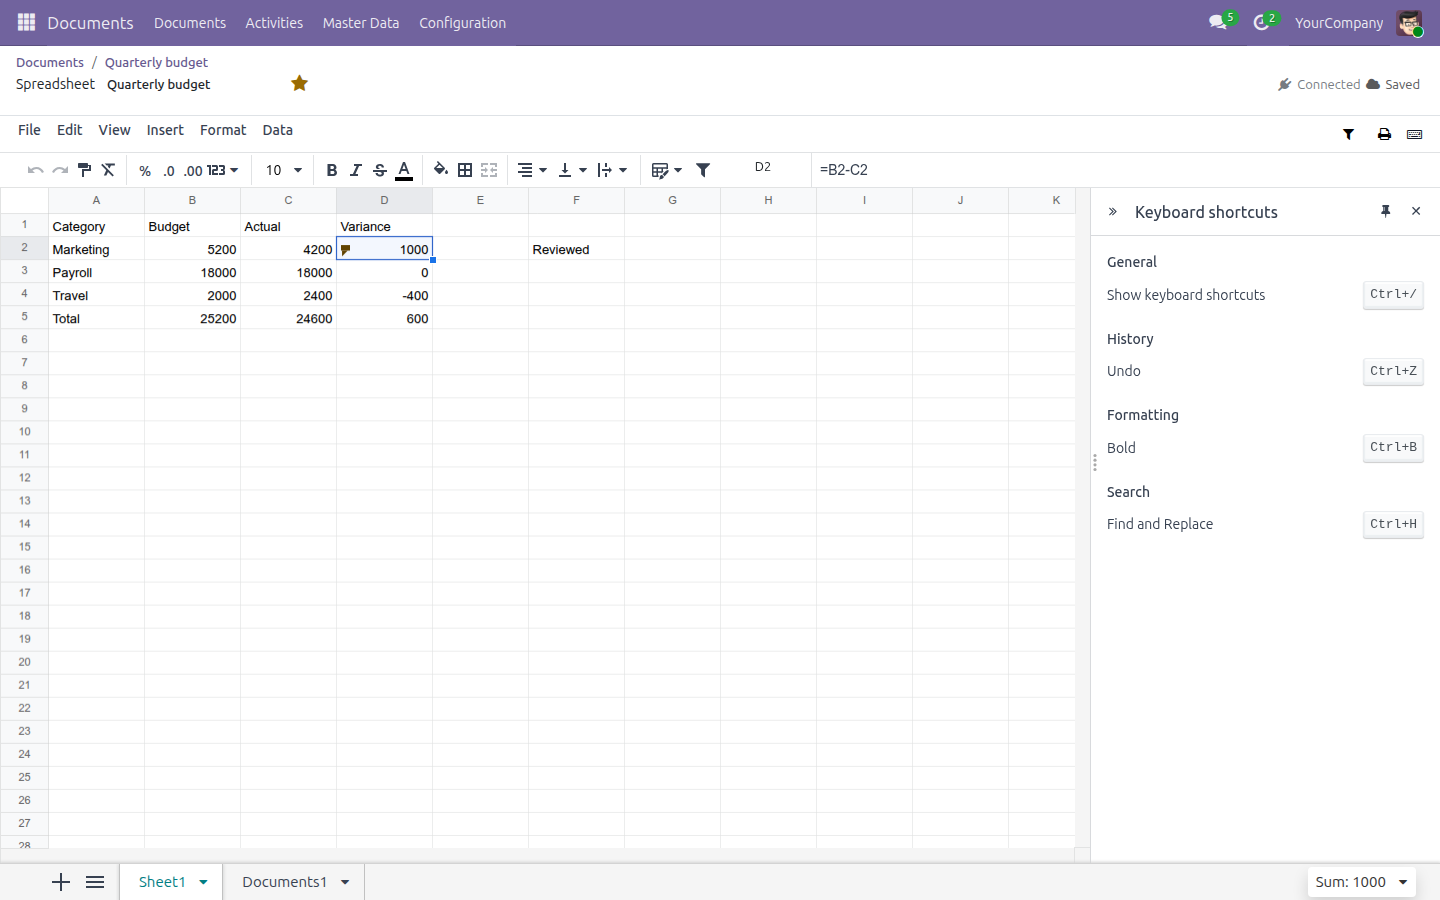The image size is (1440, 900).
Task: Go to Documents breadcrumb link
Action: point(50,62)
